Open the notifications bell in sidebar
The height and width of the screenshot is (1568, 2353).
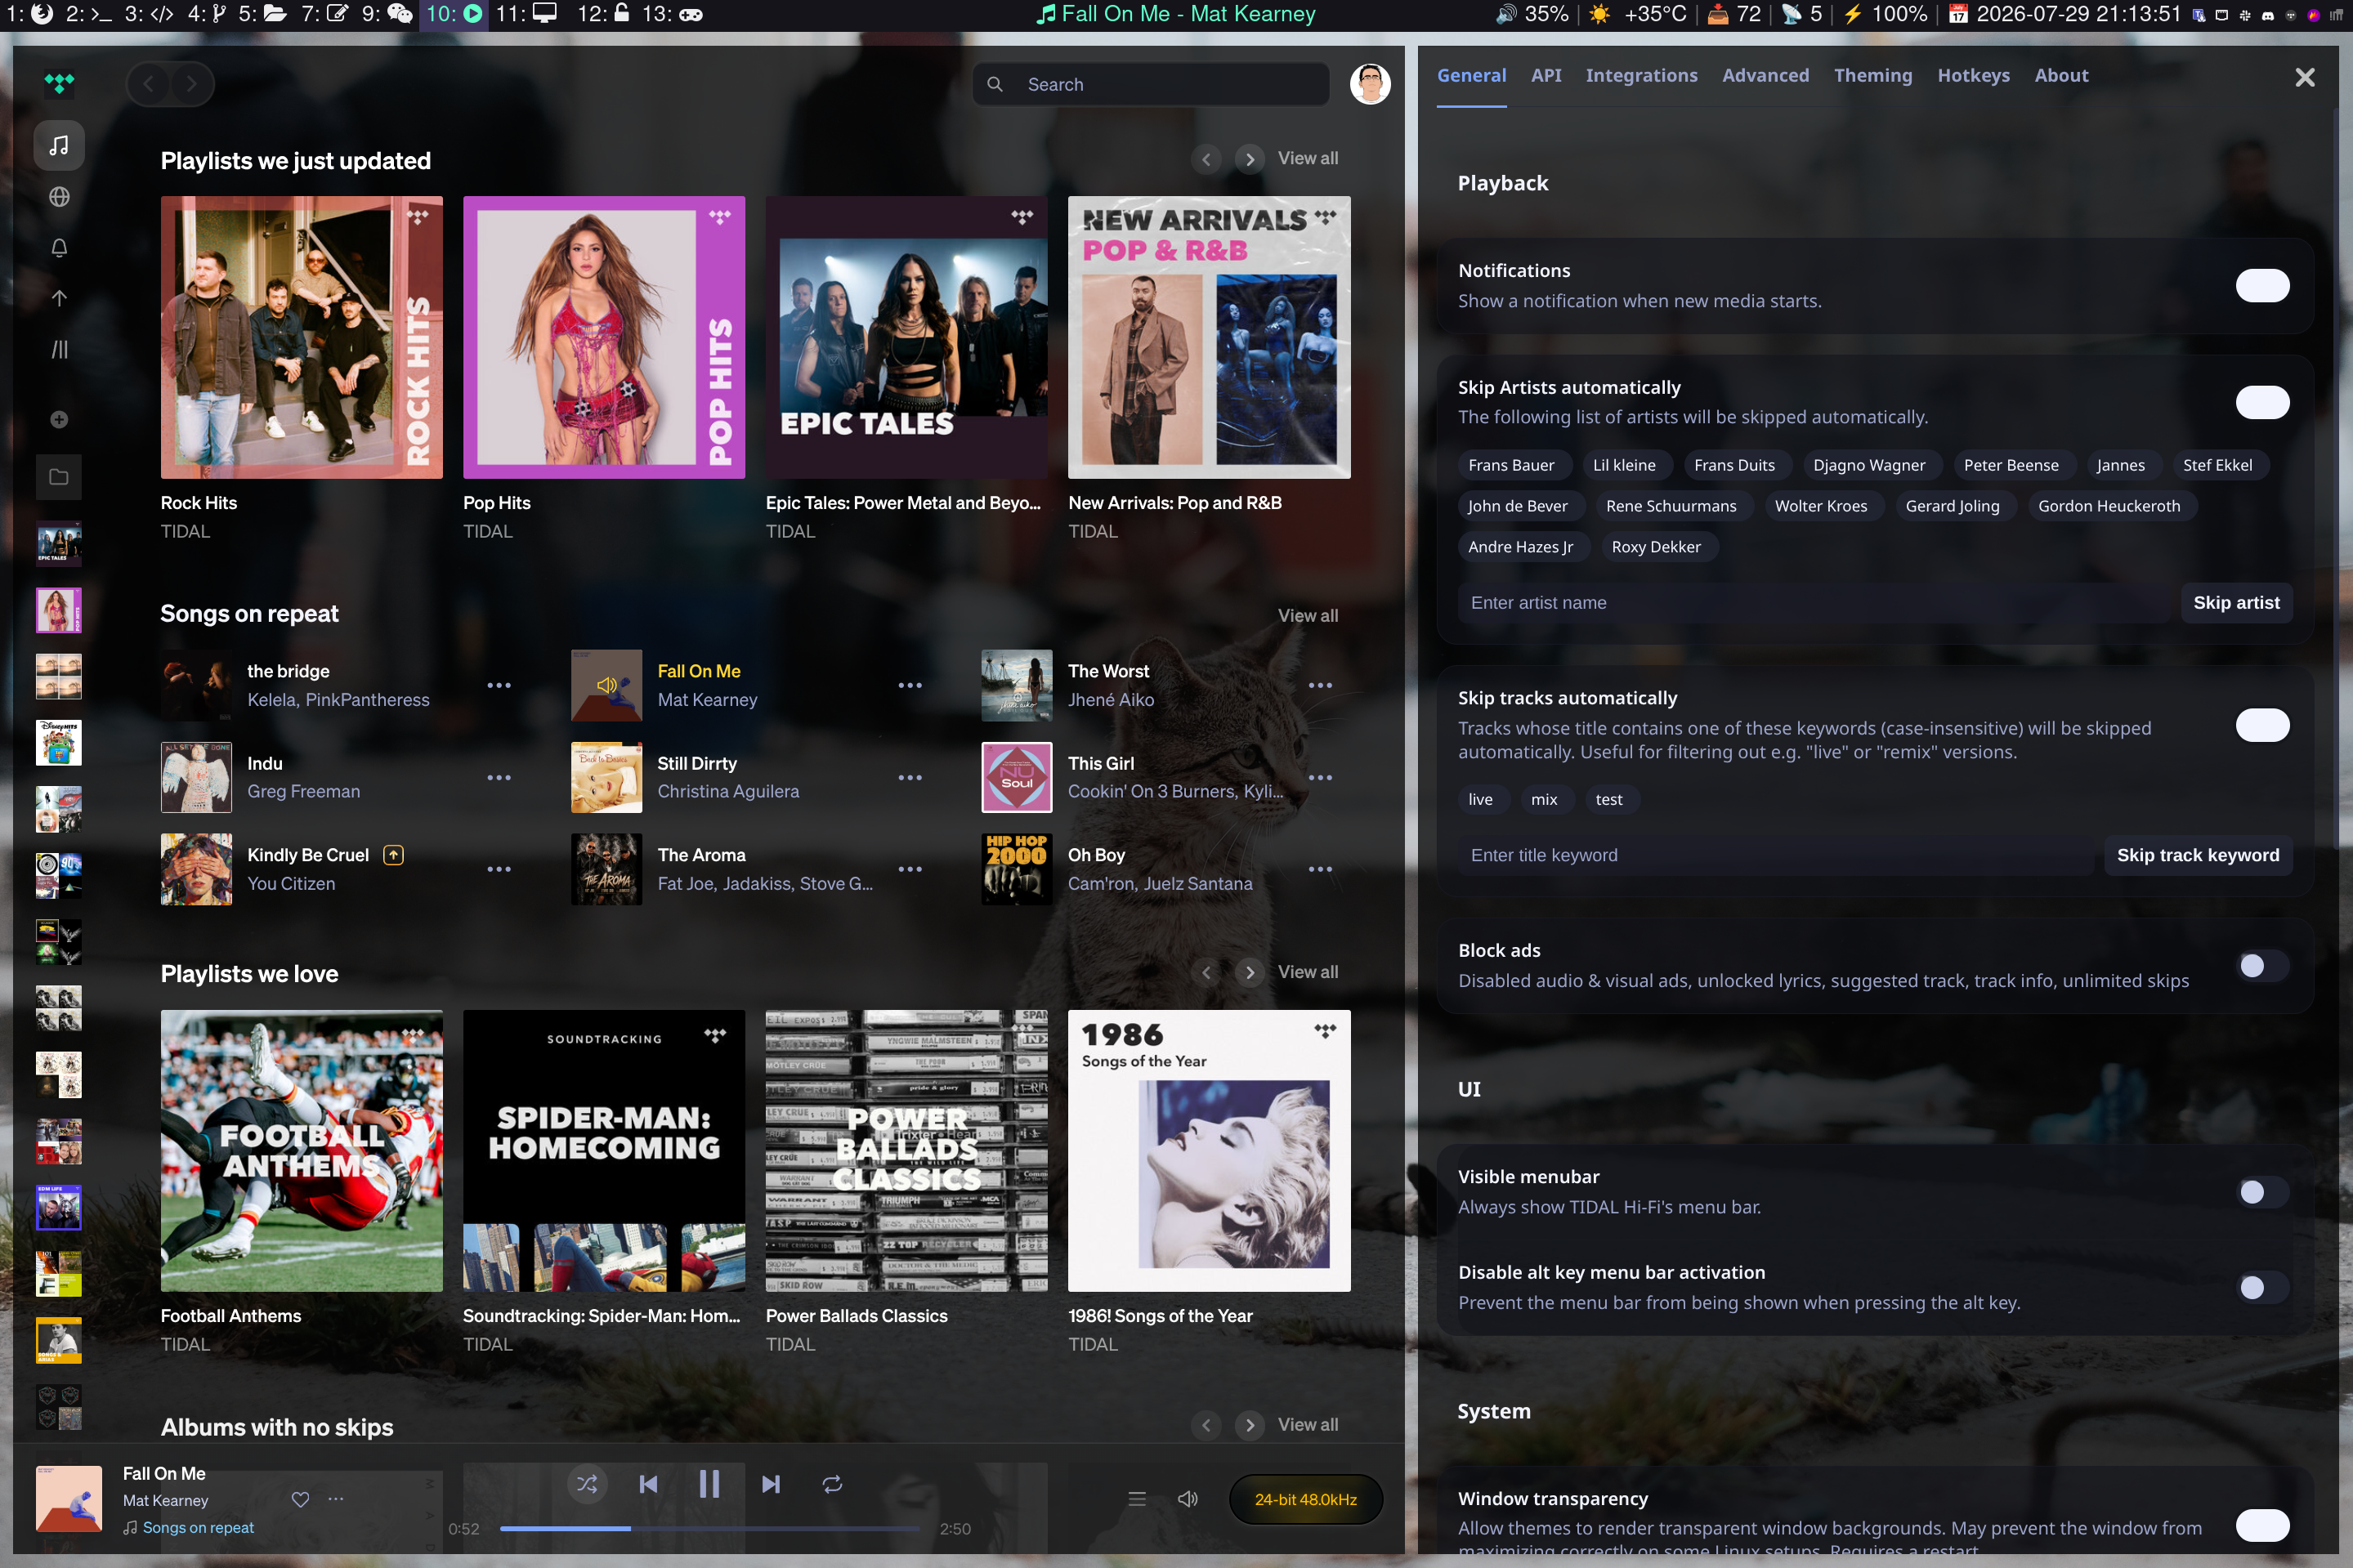pyautogui.click(x=59, y=248)
